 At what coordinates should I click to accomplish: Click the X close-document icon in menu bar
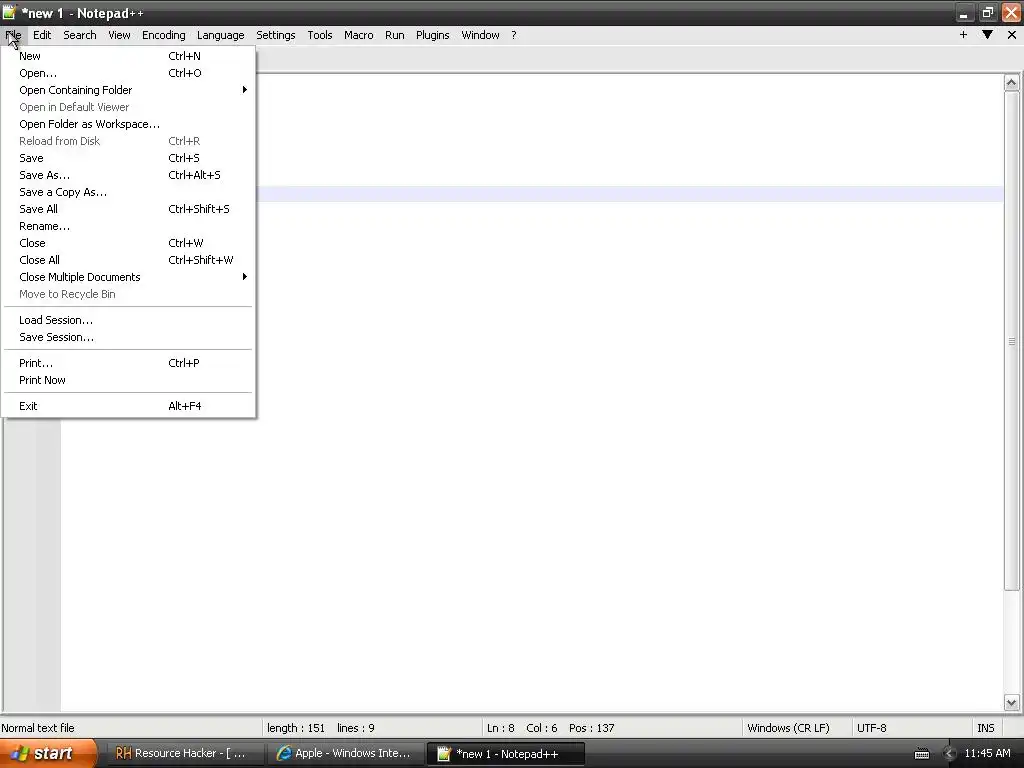click(x=1012, y=35)
